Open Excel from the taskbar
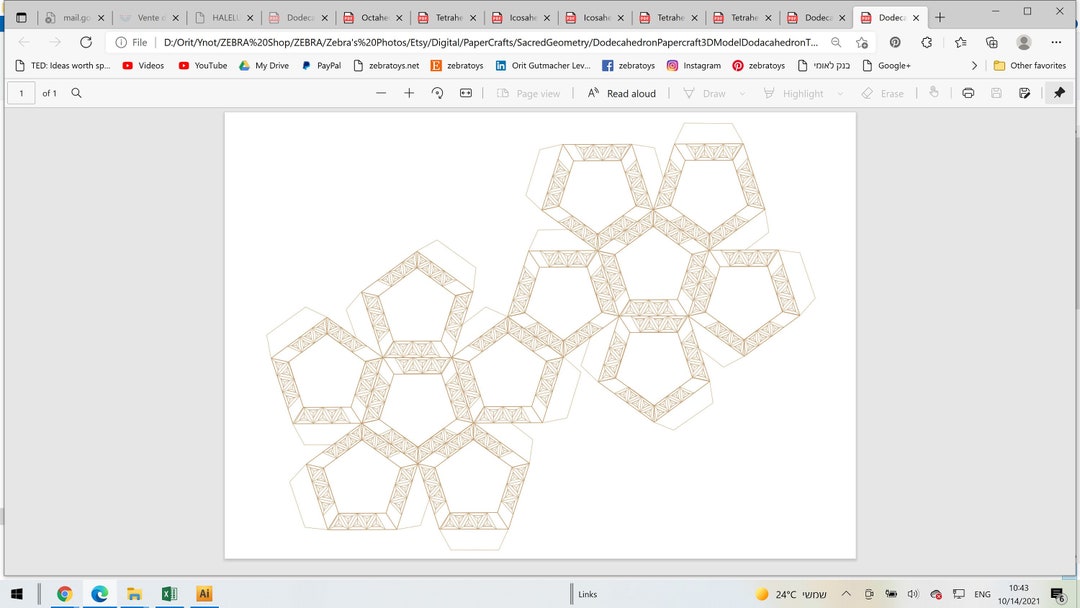Screen dimensions: 1080x608 click(x=169, y=593)
